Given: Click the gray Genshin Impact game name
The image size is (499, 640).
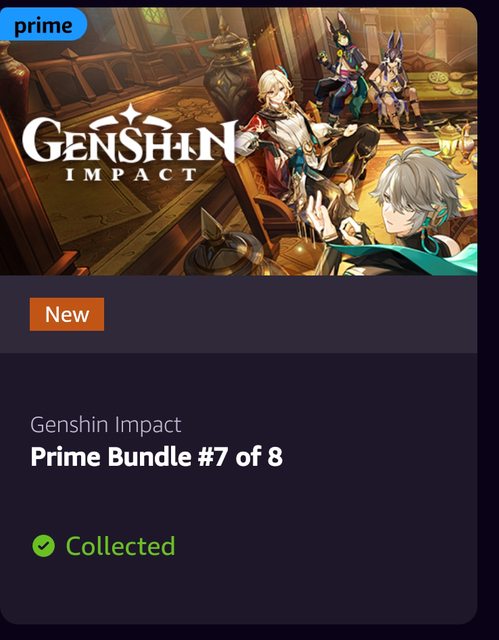Looking at the screenshot, I should [106, 425].
